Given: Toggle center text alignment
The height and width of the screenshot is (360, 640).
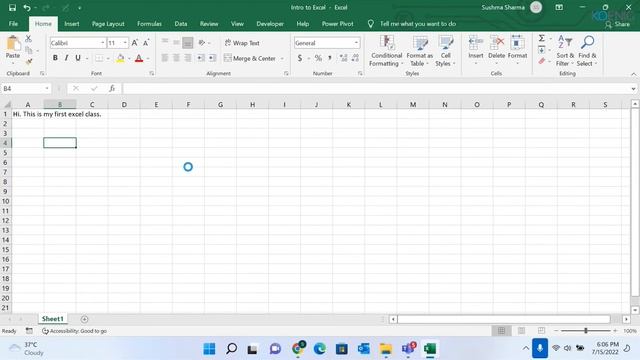Looking at the screenshot, I should pyautogui.click(x=176, y=58).
